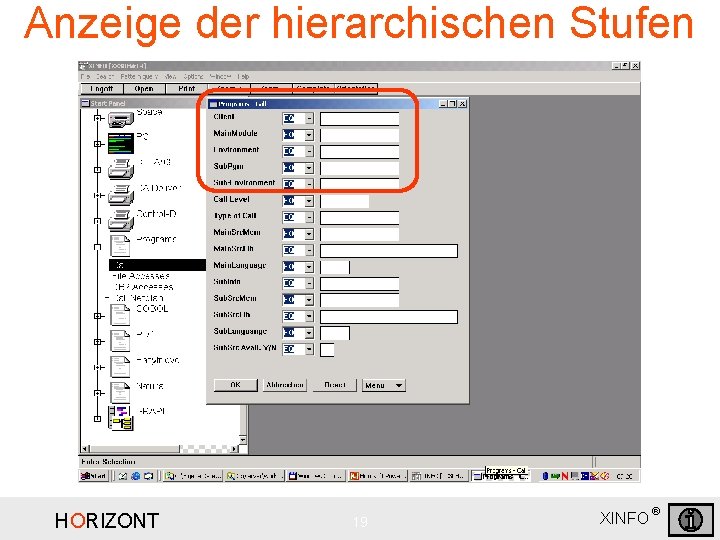Click the SubPgm value input field
This screenshot has width=720, height=540.
point(360,168)
